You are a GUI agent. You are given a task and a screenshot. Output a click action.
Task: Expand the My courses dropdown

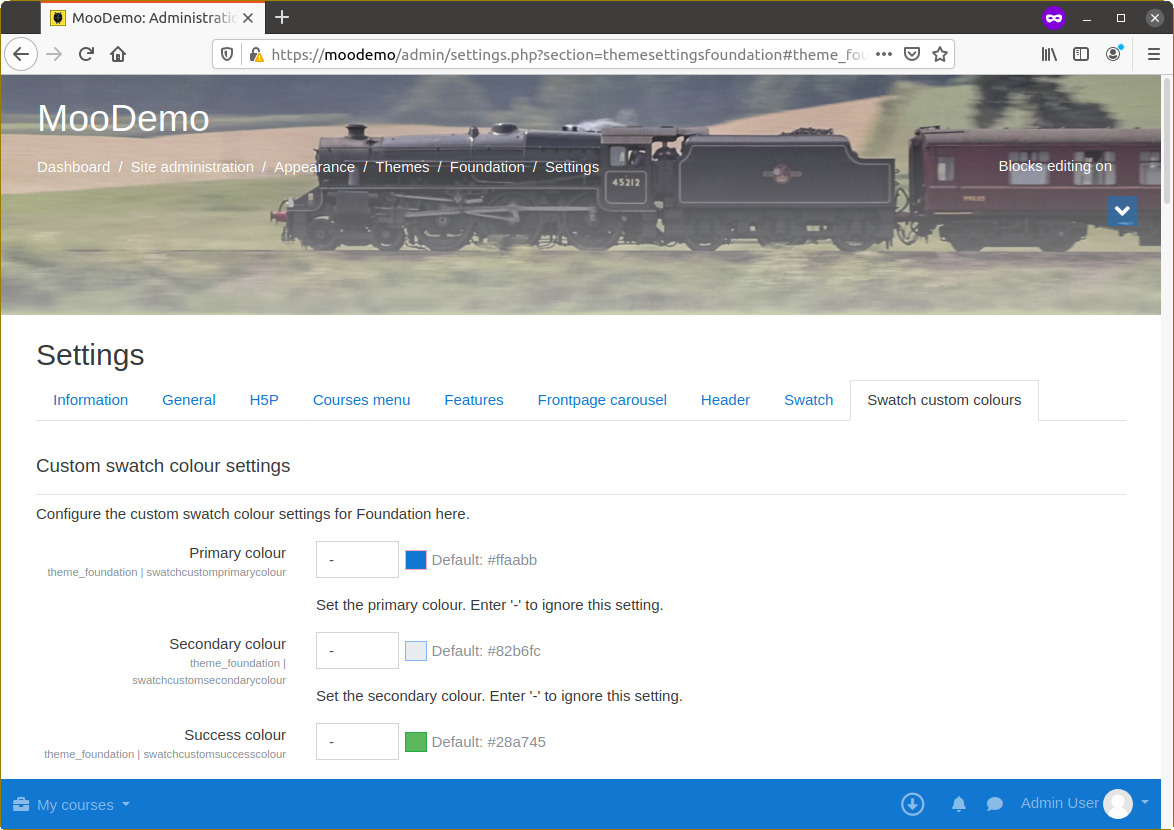83,805
